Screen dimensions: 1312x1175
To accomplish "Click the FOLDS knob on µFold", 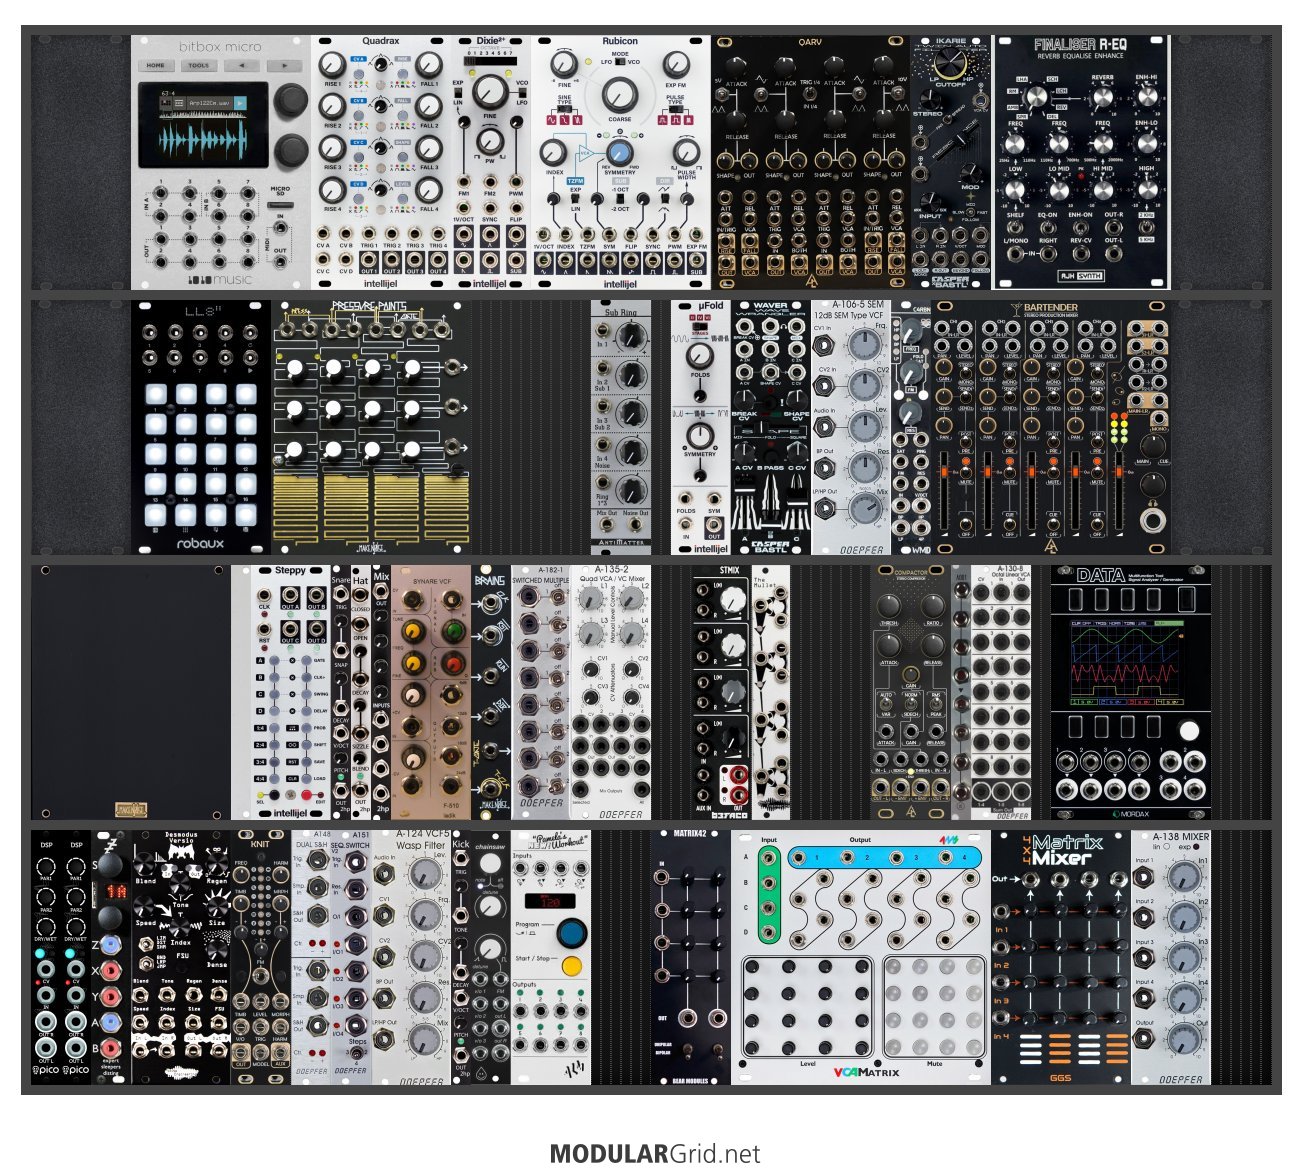I will (701, 355).
